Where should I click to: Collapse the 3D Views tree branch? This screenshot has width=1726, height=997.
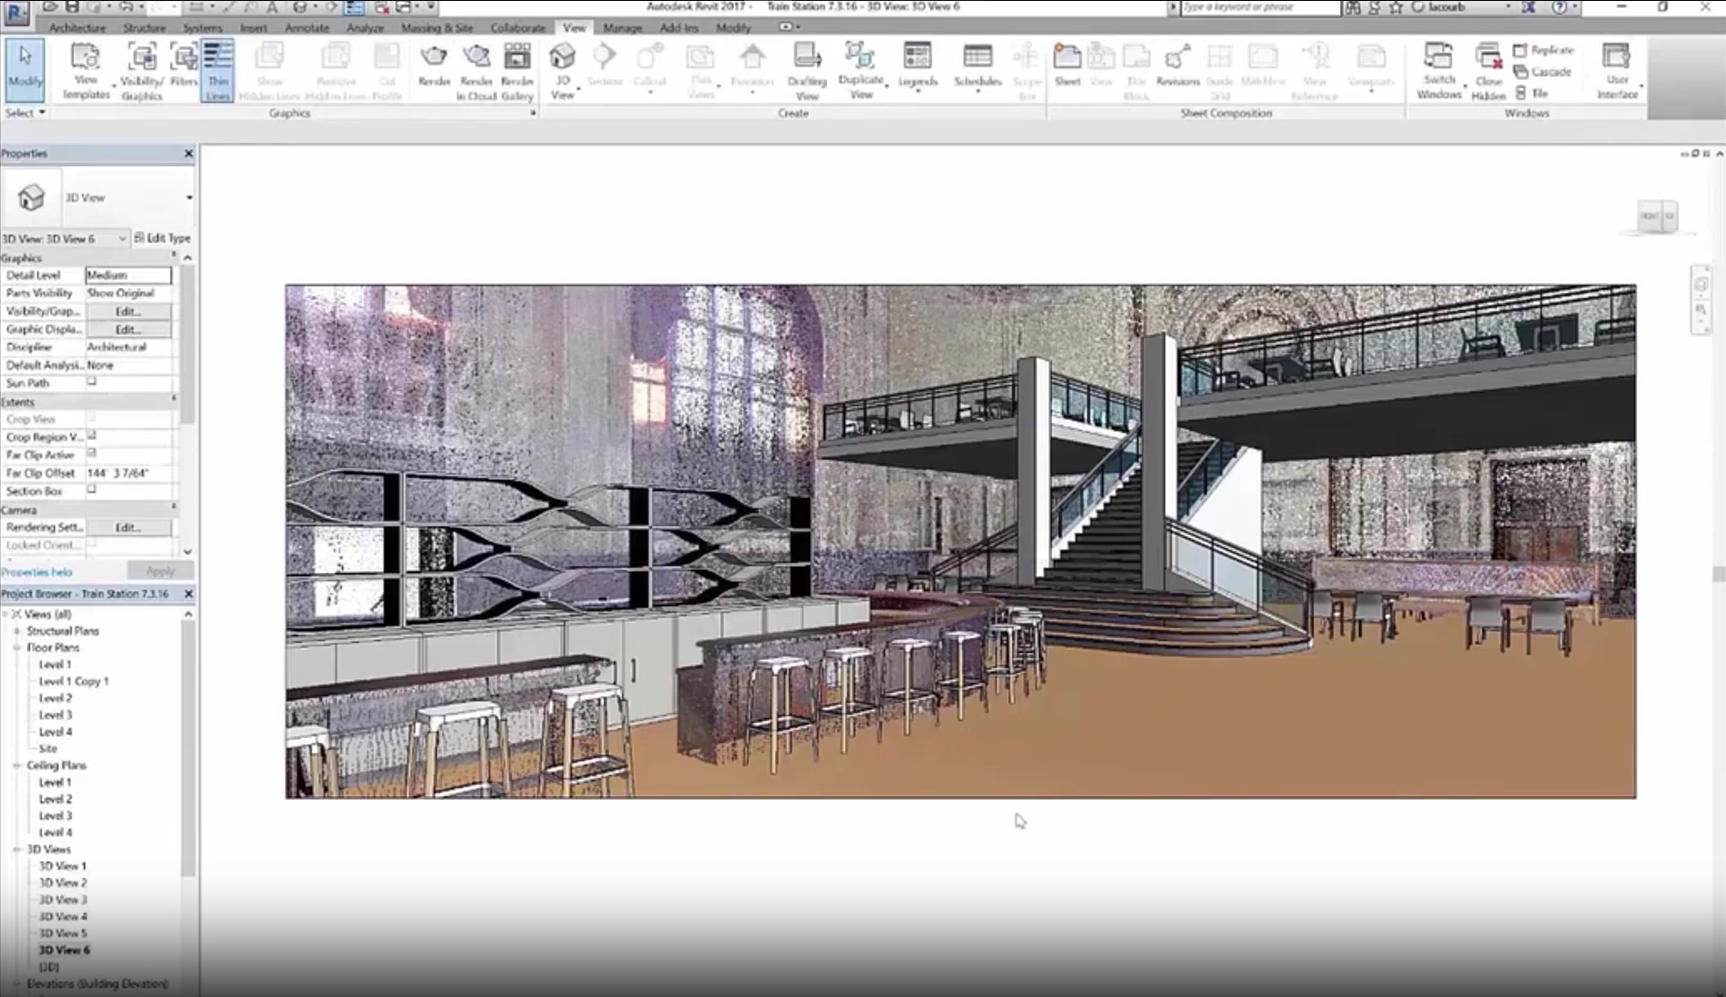[x=15, y=849]
